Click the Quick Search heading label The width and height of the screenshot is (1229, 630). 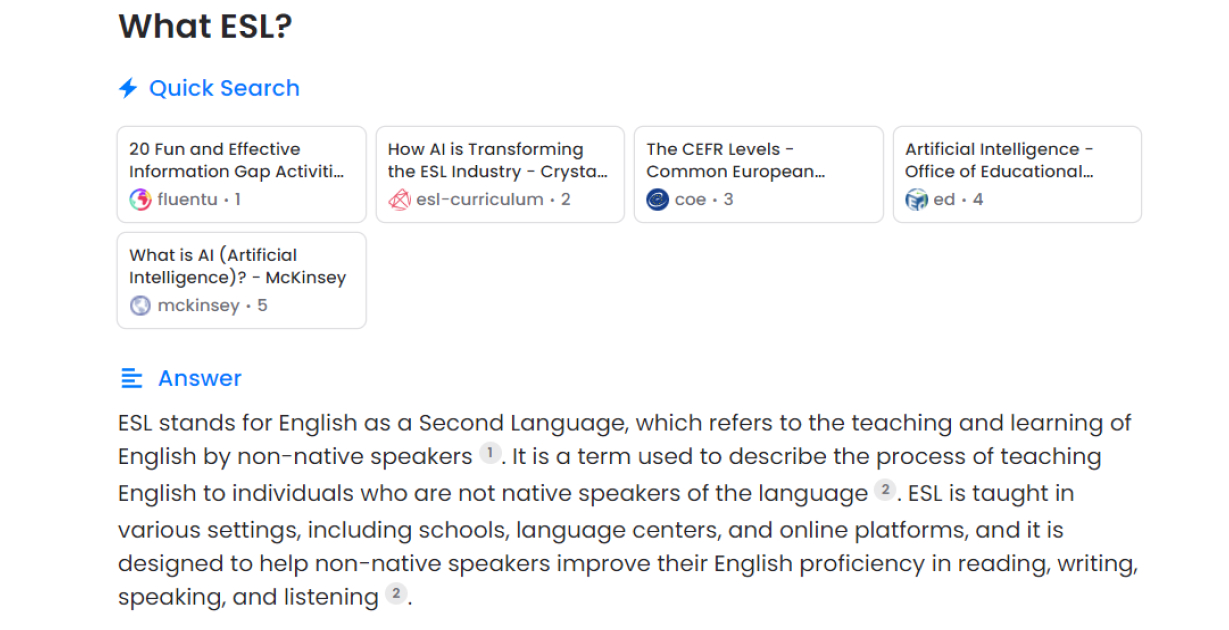(x=224, y=89)
